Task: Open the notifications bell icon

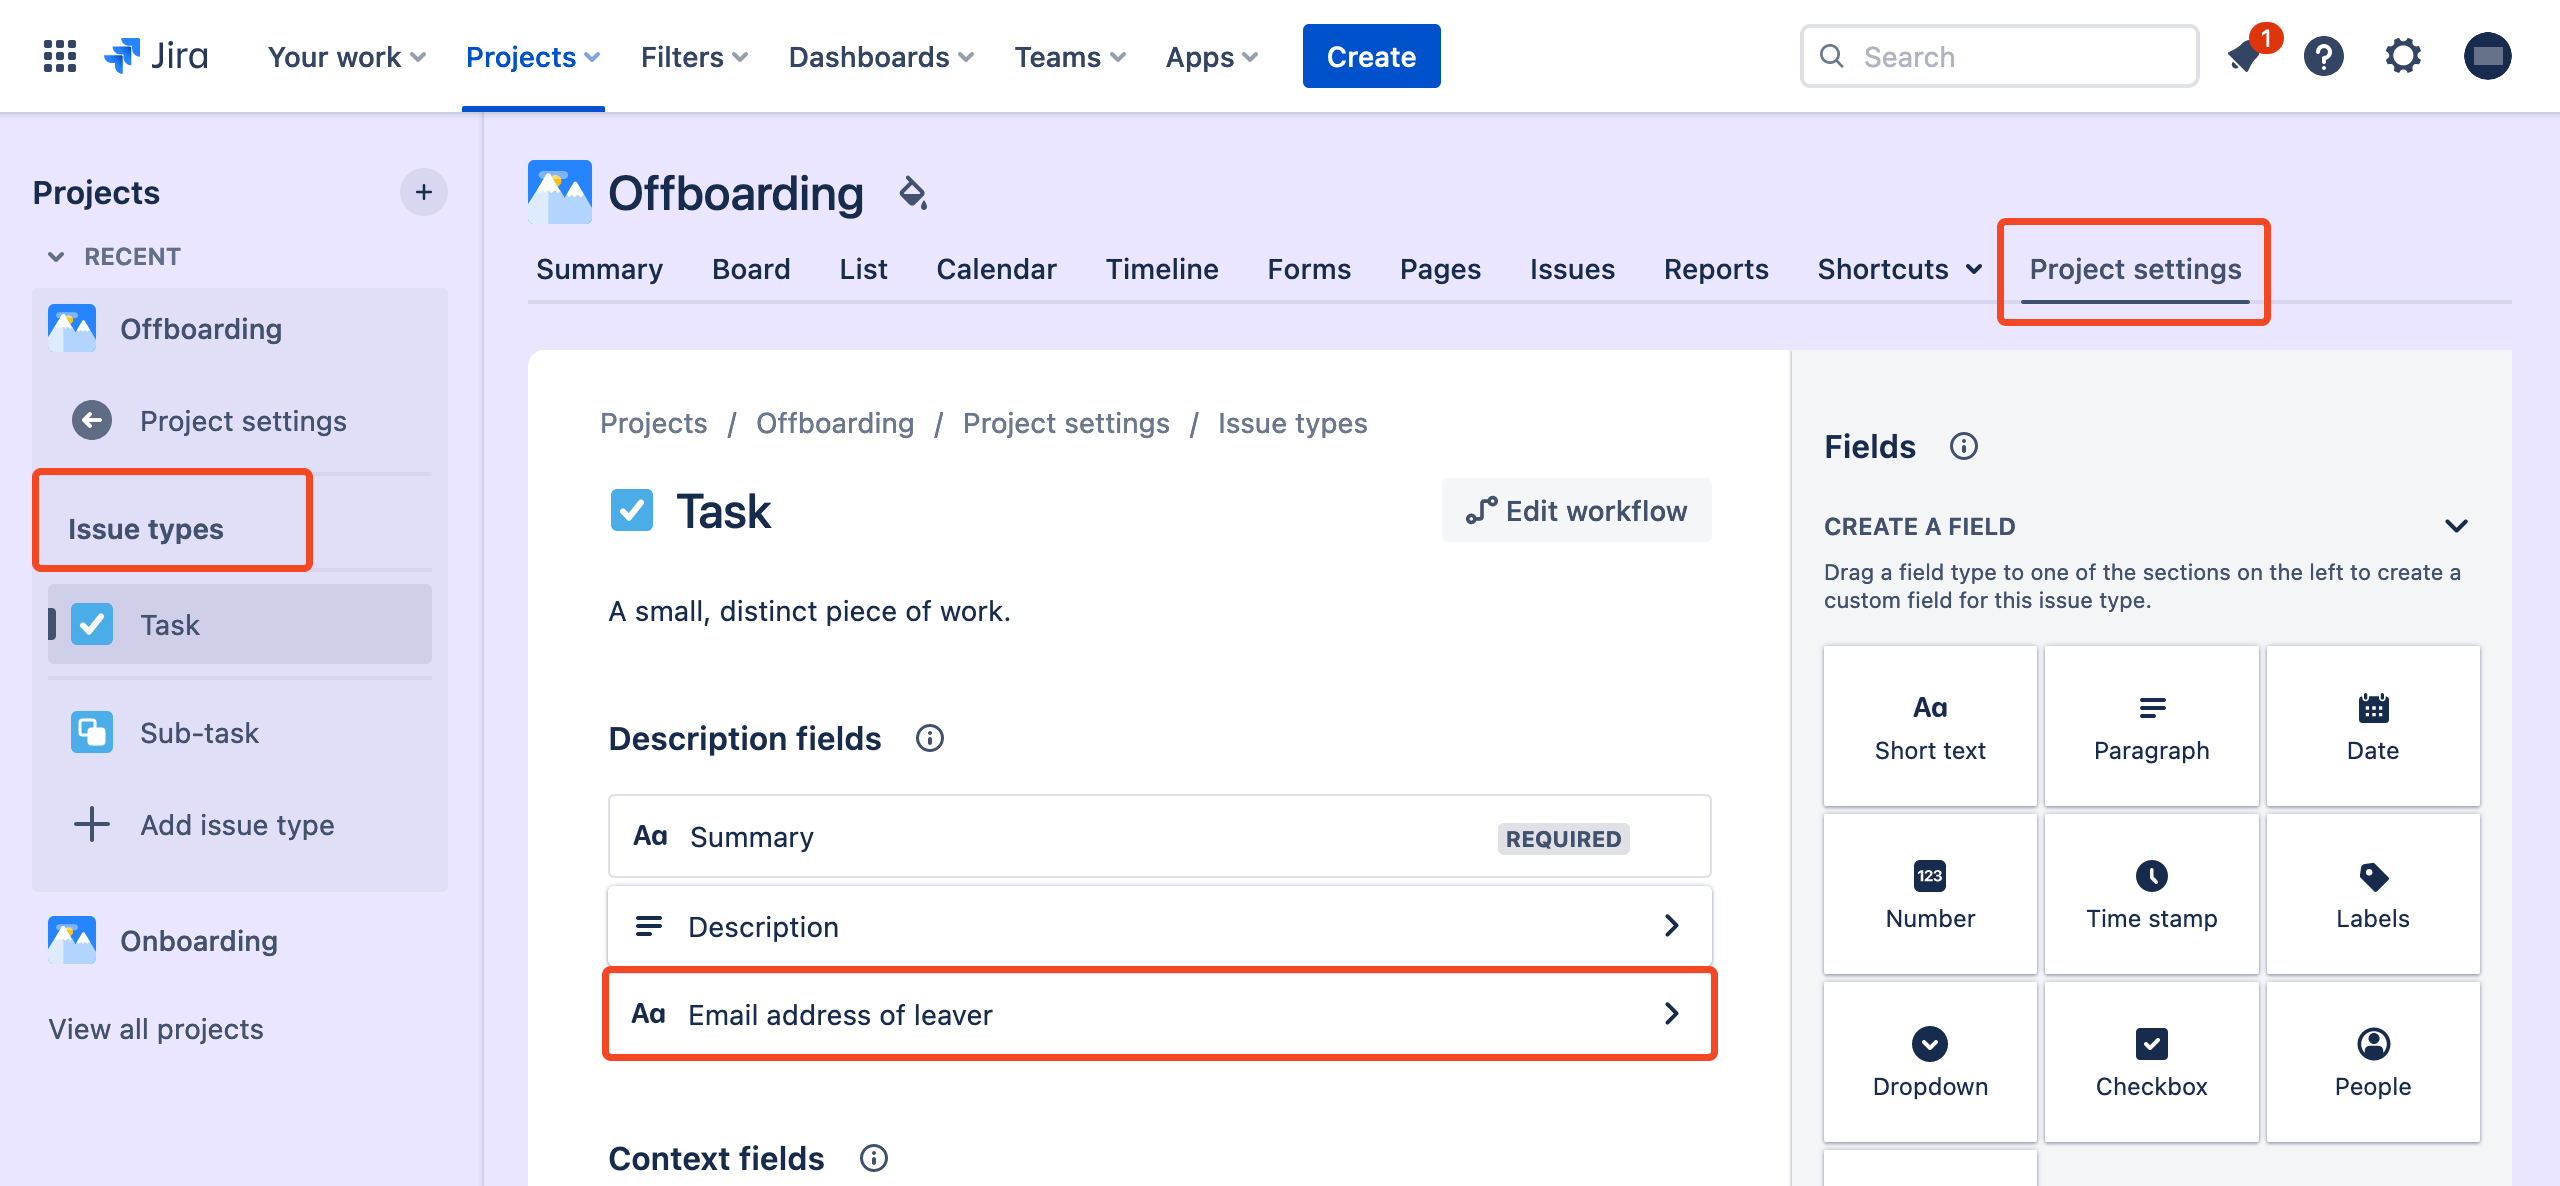Action: pyautogui.click(x=2247, y=56)
